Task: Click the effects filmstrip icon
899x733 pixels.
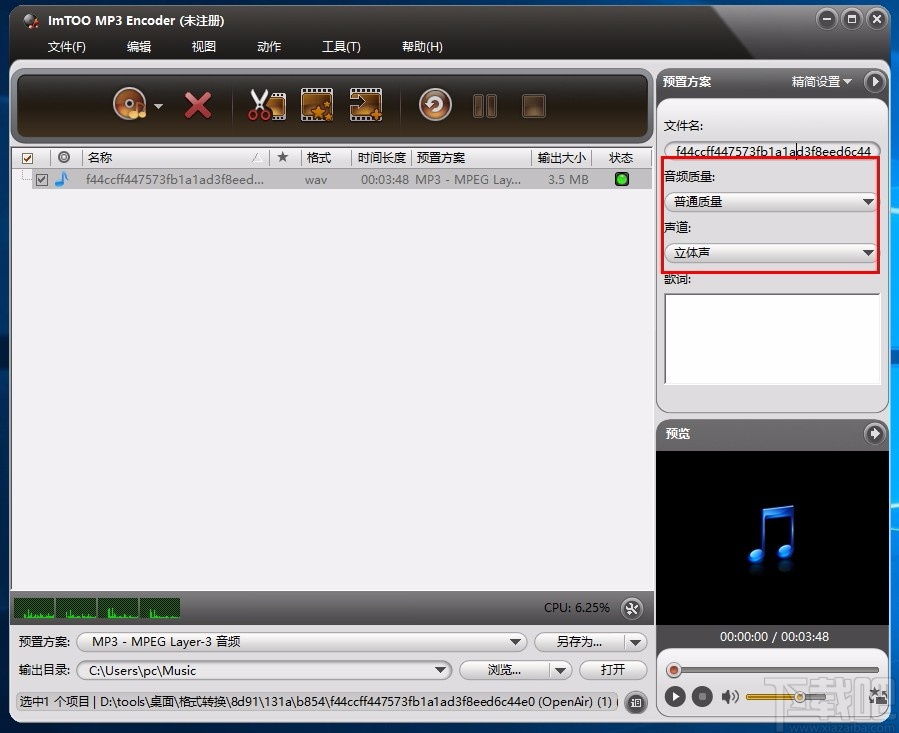Action: (x=316, y=104)
